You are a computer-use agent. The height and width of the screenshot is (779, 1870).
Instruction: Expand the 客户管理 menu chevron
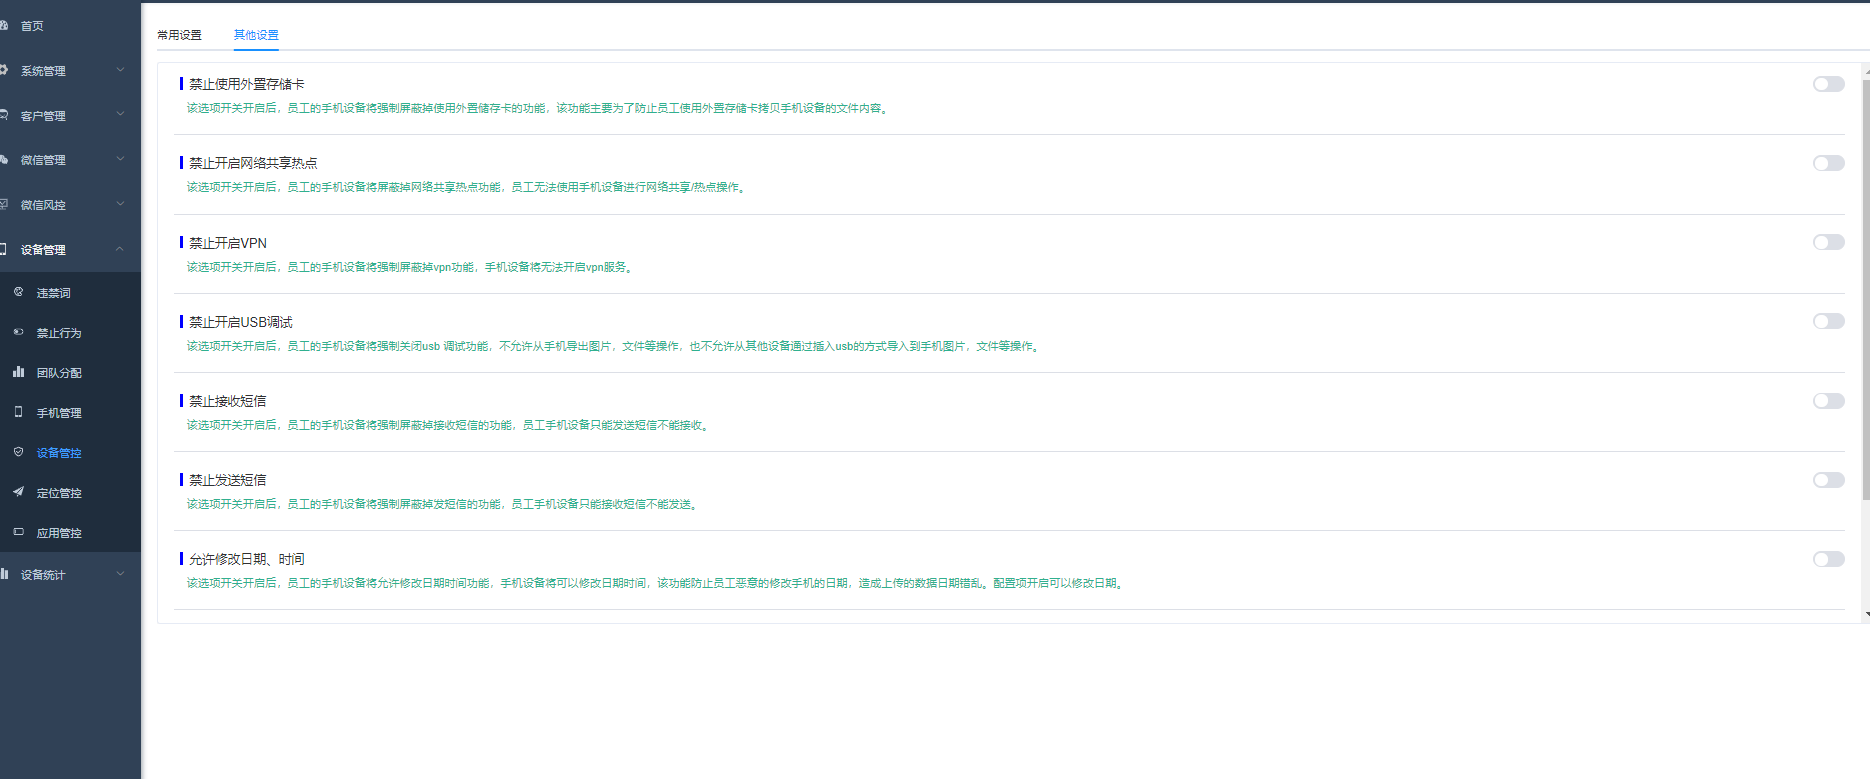pos(120,115)
